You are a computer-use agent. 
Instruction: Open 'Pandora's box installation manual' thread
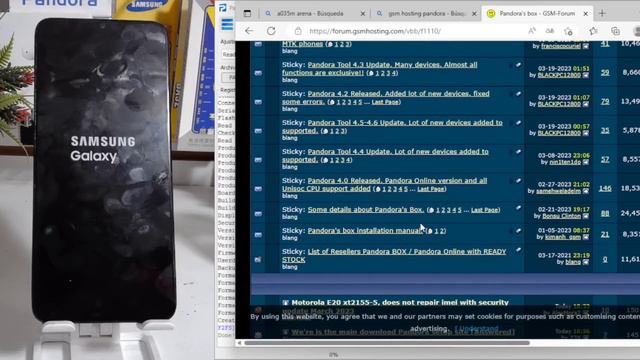(x=365, y=231)
